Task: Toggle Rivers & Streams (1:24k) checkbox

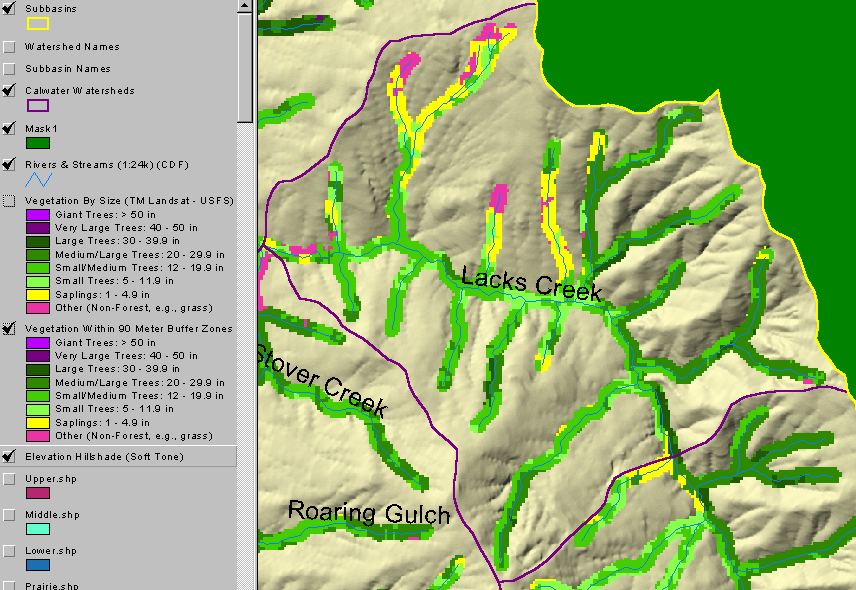Action: 9,165
